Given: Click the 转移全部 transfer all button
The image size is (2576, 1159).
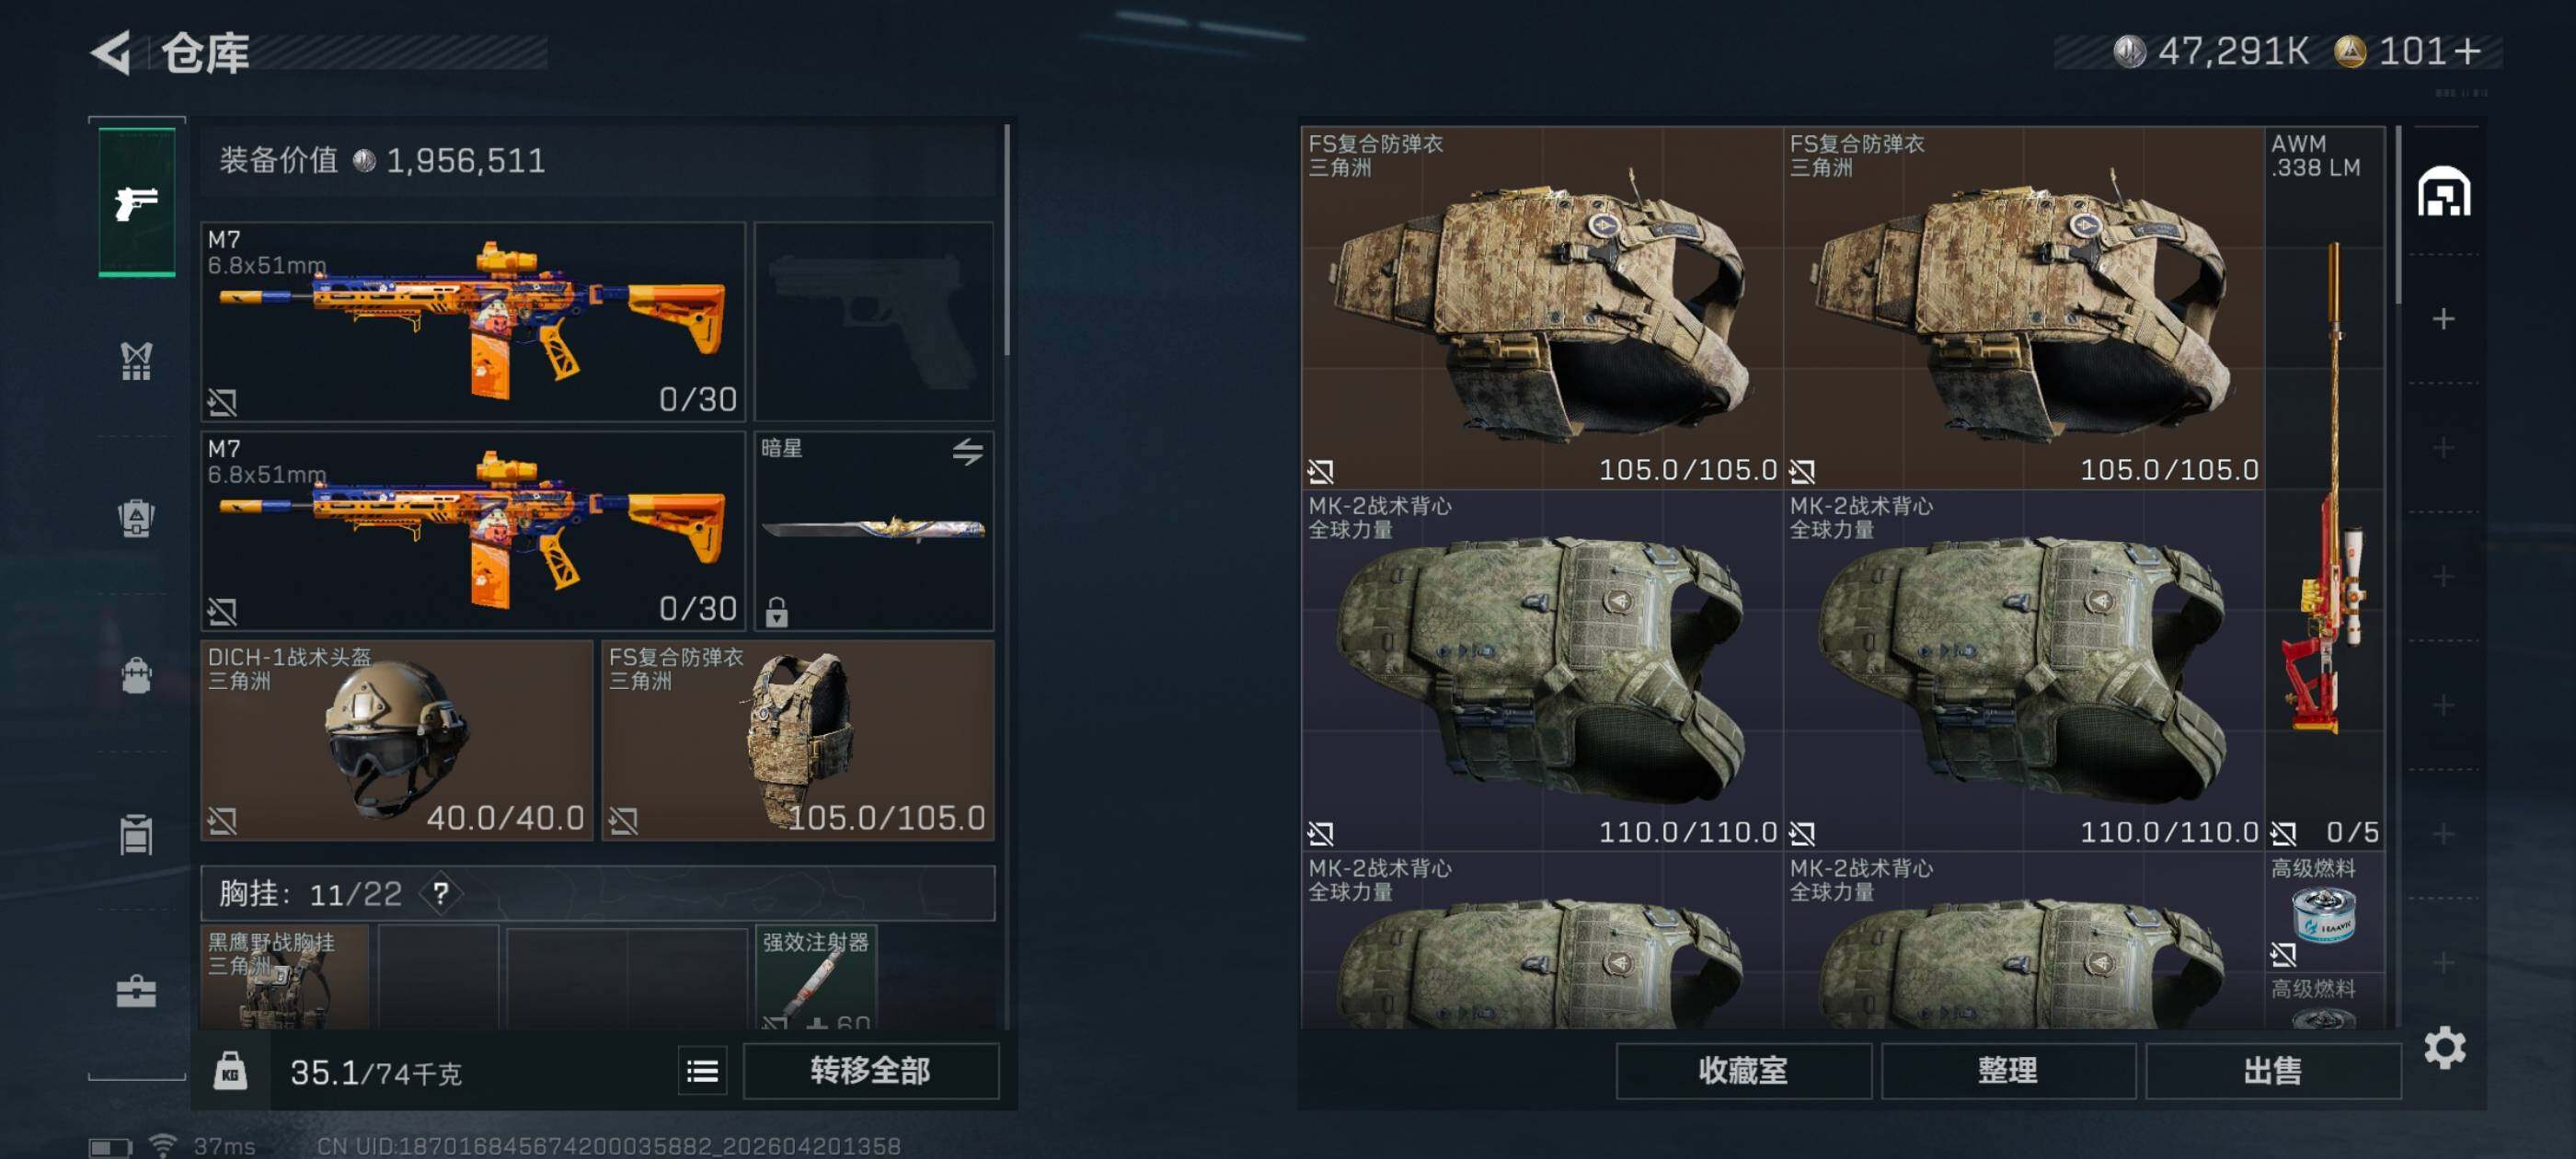Looking at the screenshot, I should [870, 1072].
